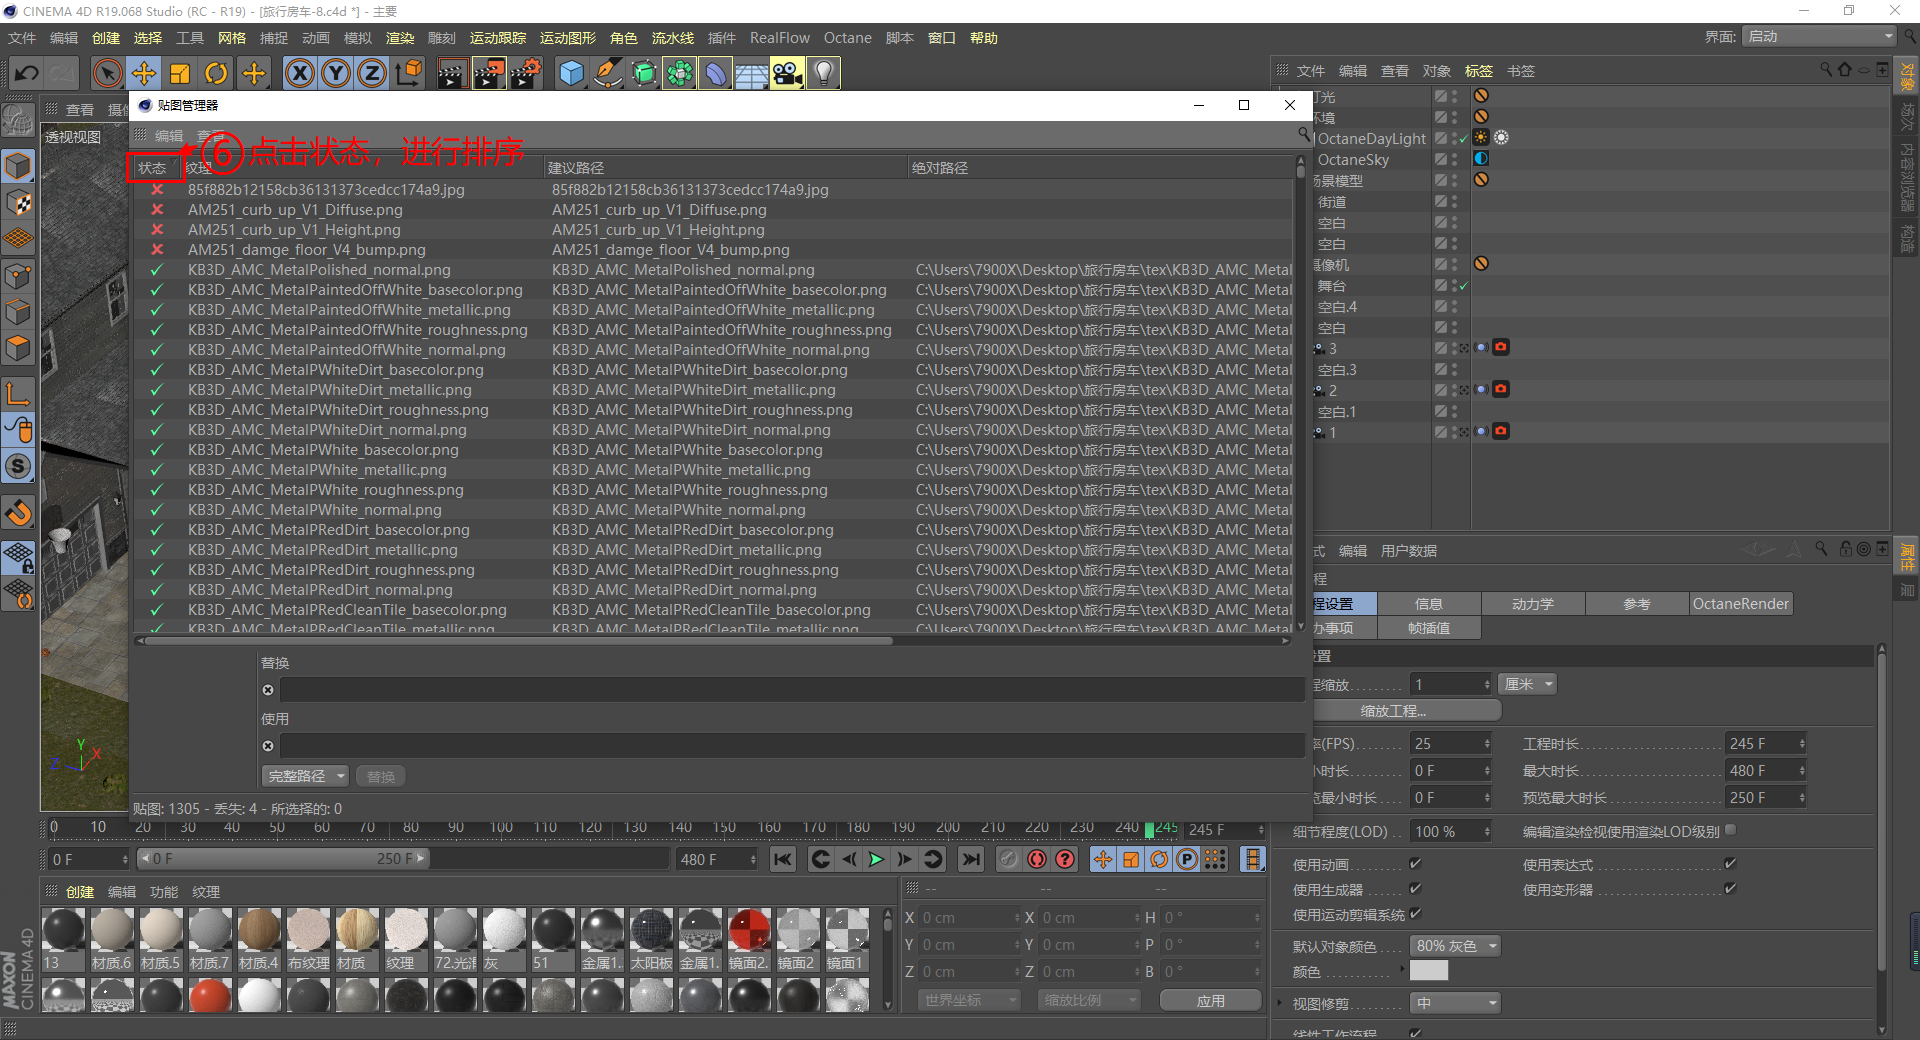Viewport: 1920px width, 1040px height.
Task: Open the 界面 layout dropdown showing 启动
Action: 1819,36
